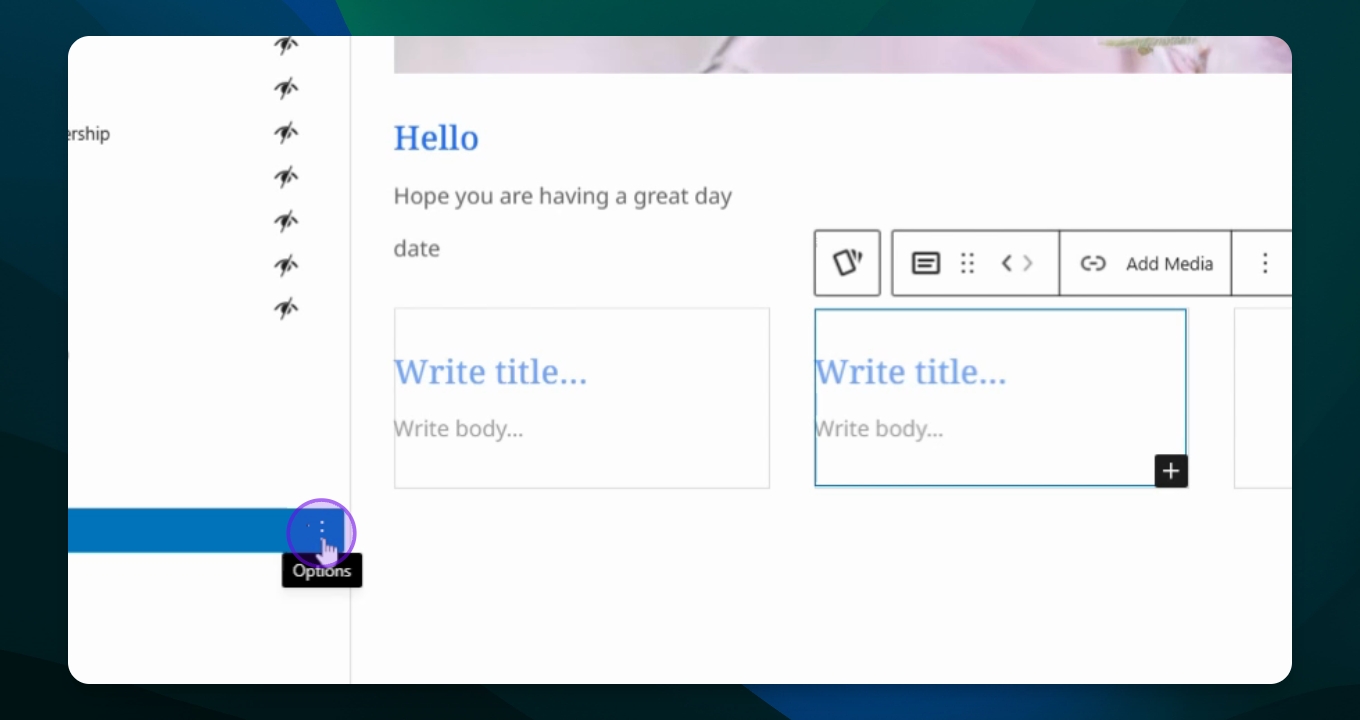This screenshot has width=1360, height=720.
Task: Select the text block icon in block toolbar
Action: (926, 263)
